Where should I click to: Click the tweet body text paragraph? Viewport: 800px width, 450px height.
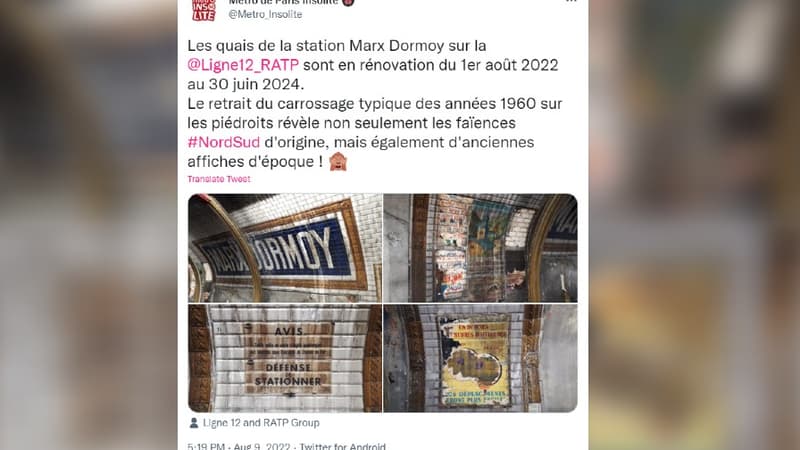click(x=375, y=104)
